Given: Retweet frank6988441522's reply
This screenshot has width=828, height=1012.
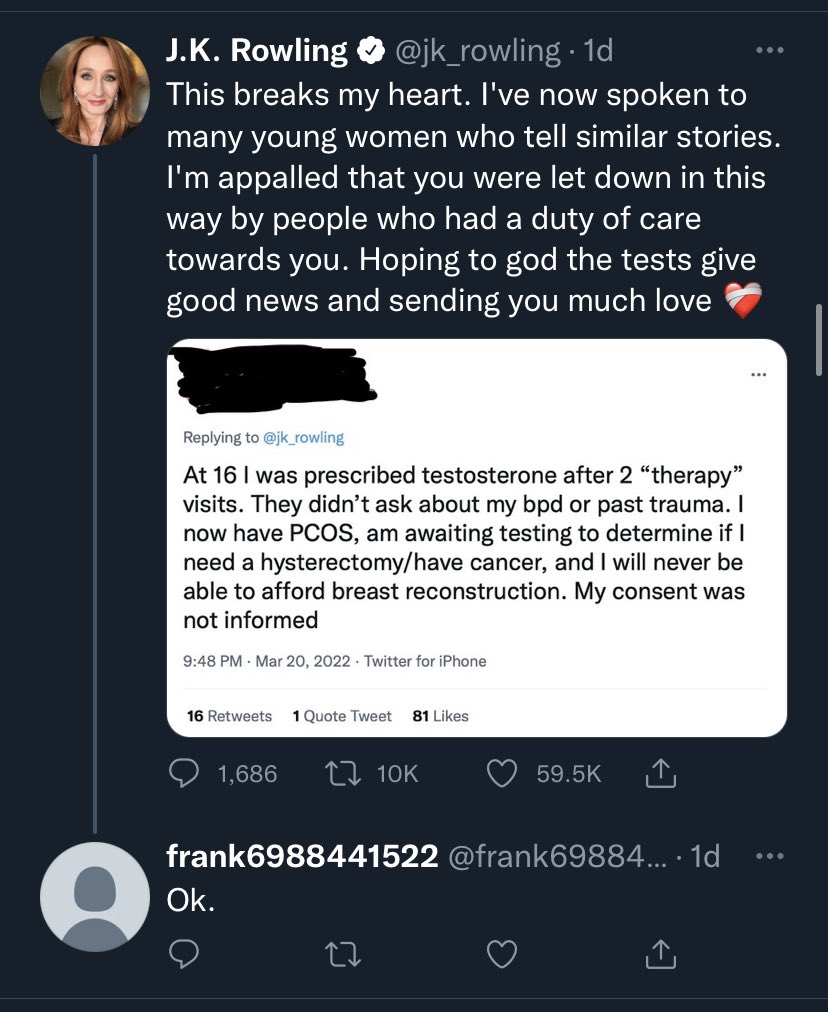Looking at the screenshot, I should point(342,955).
